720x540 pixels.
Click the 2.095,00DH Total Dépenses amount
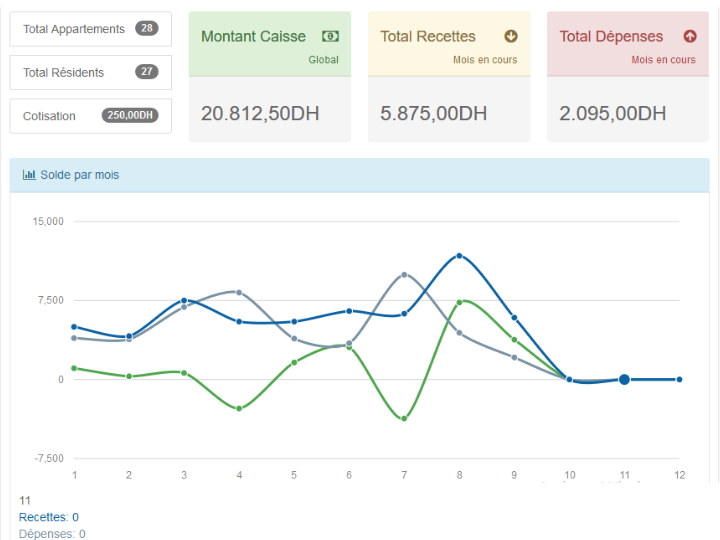pyautogui.click(x=613, y=113)
